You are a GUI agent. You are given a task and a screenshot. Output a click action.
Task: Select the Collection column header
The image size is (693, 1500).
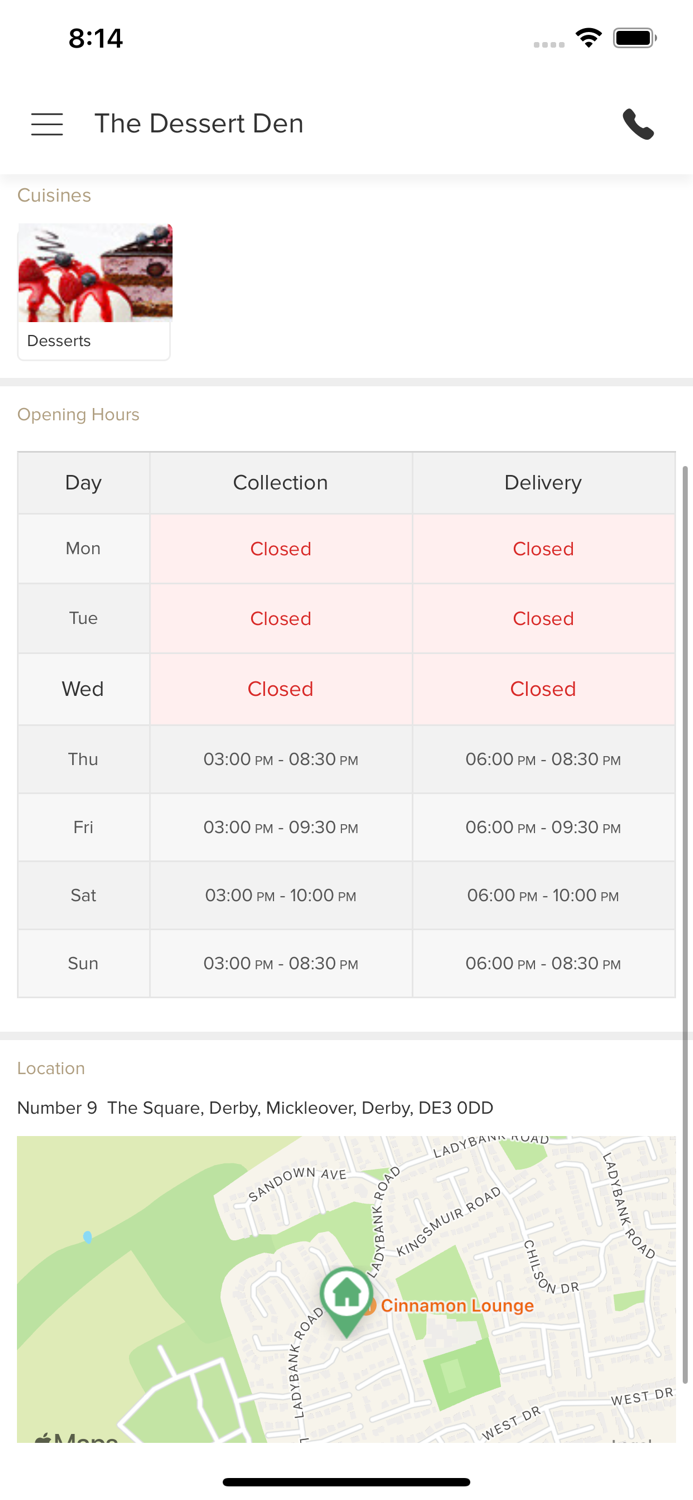[x=280, y=483]
